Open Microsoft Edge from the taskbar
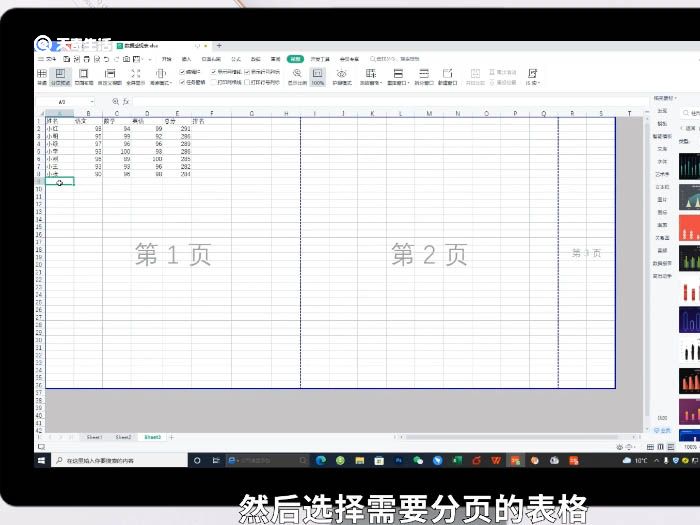This screenshot has height=525, width=700. [x=321, y=460]
